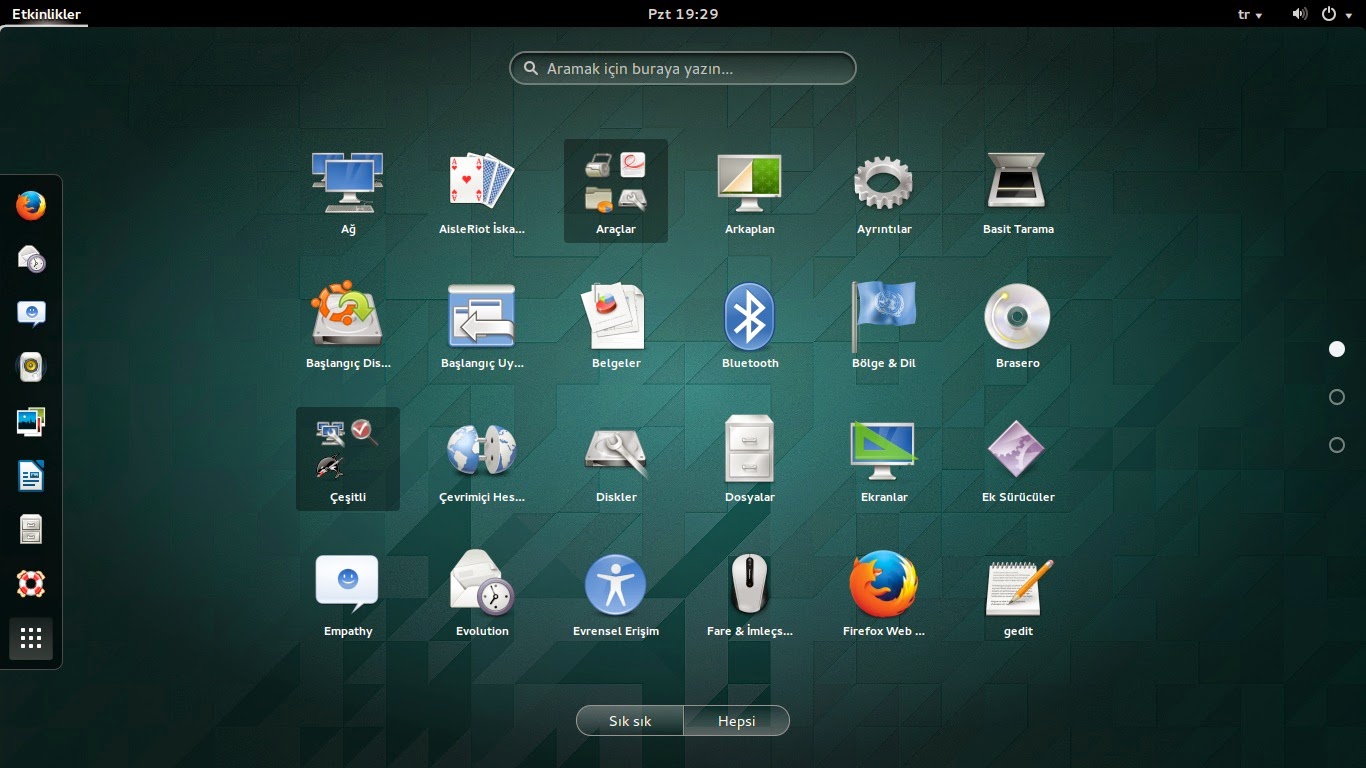The width and height of the screenshot is (1366, 768).
Task: Switch to the bottom workspace dot
Action: [1337, 444]
